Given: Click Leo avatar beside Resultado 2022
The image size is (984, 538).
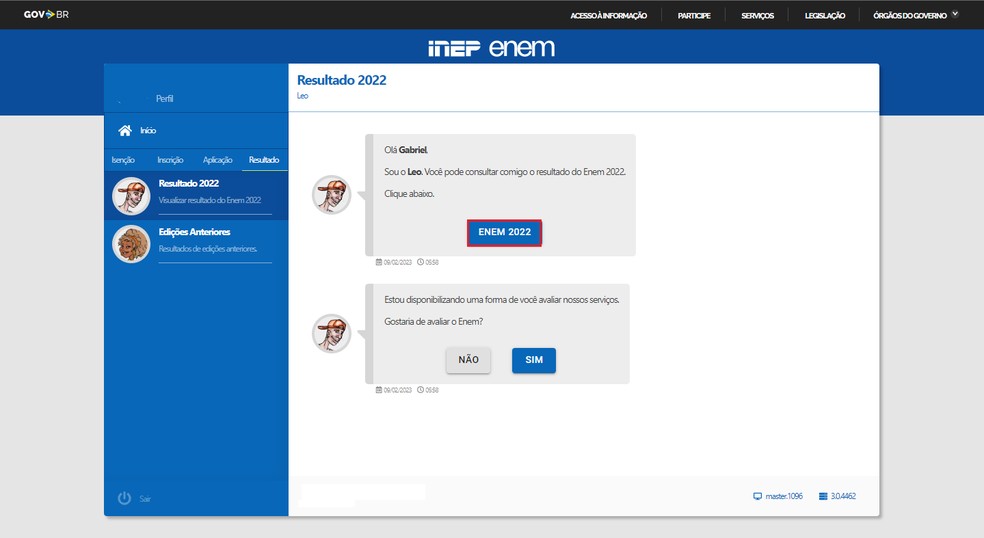Looking at the screenshot, I should pyautogui.click(x=131, y=195).
